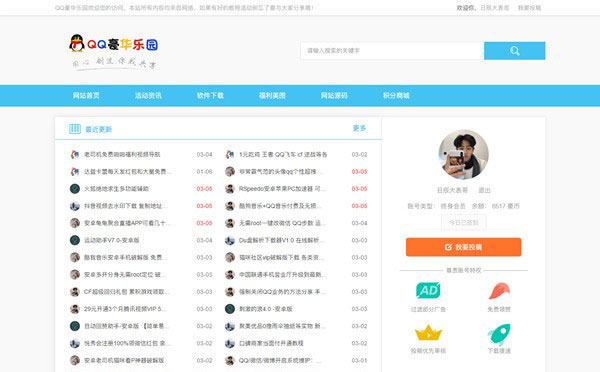The width and height of the screenshot is (600, 372).
Task: Click the green rocket download speed-up icon
Action: [499, 334]
